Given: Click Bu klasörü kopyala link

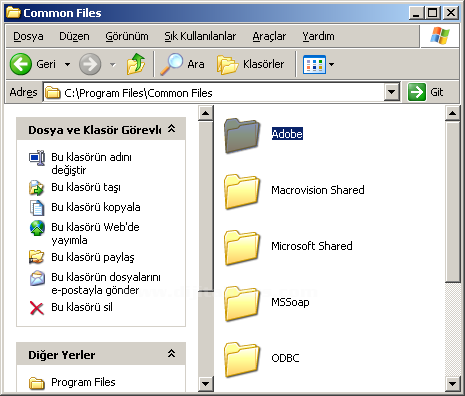Looking at the screenshot, I should [x=96, y=207].
